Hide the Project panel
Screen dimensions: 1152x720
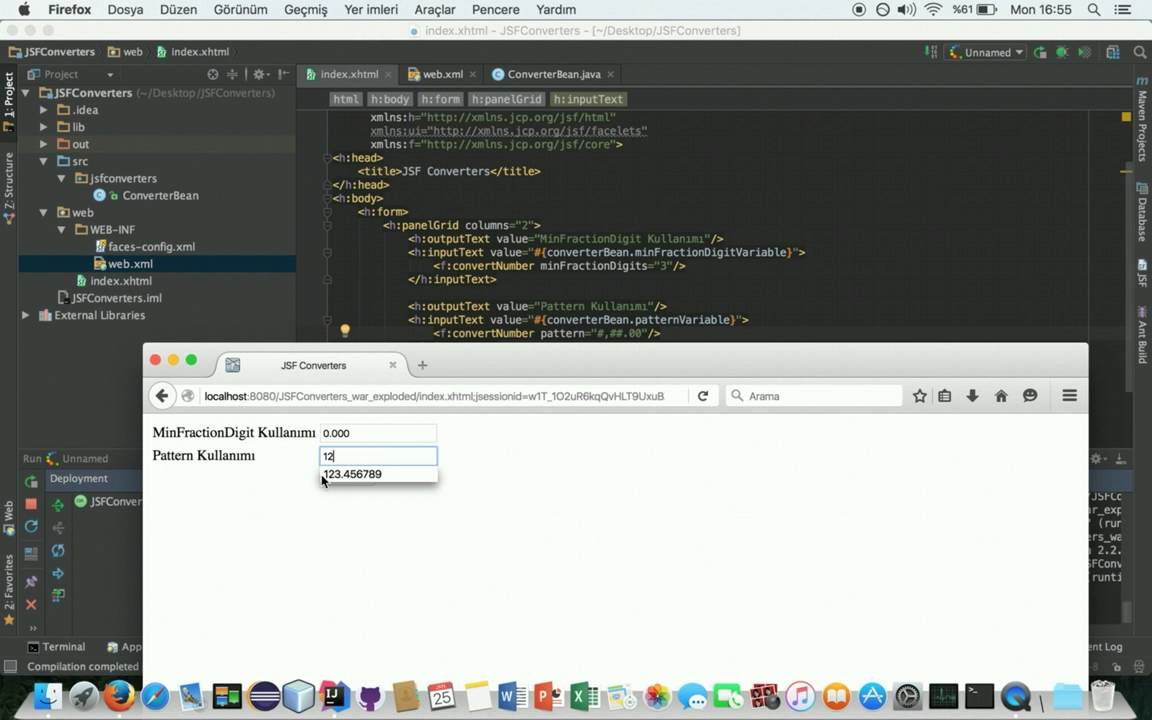(x=284, y=74)
